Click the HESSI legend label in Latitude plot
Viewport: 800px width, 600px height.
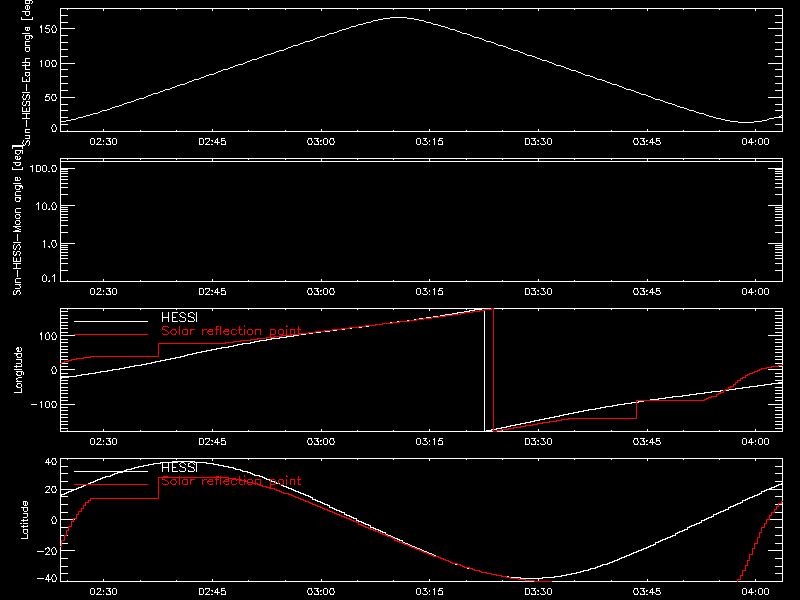pyautogui.click(x=179, y=468)
